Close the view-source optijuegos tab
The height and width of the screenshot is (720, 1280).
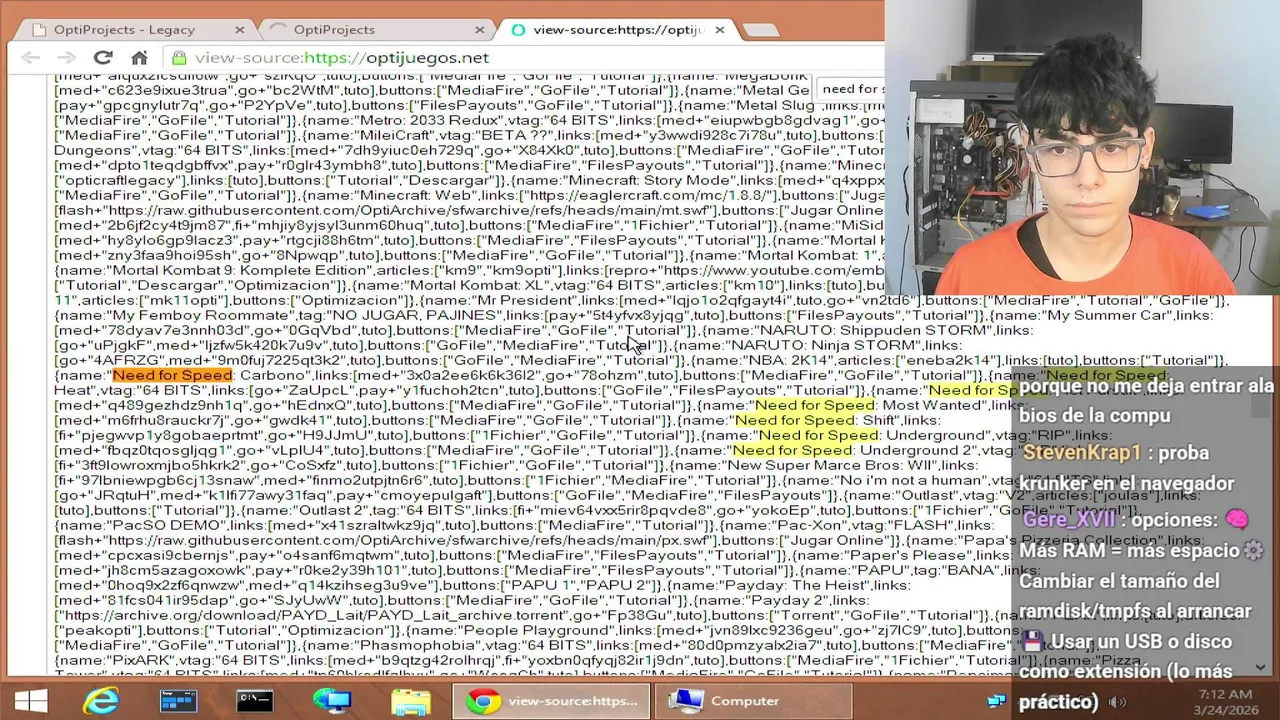coord(720,30)
